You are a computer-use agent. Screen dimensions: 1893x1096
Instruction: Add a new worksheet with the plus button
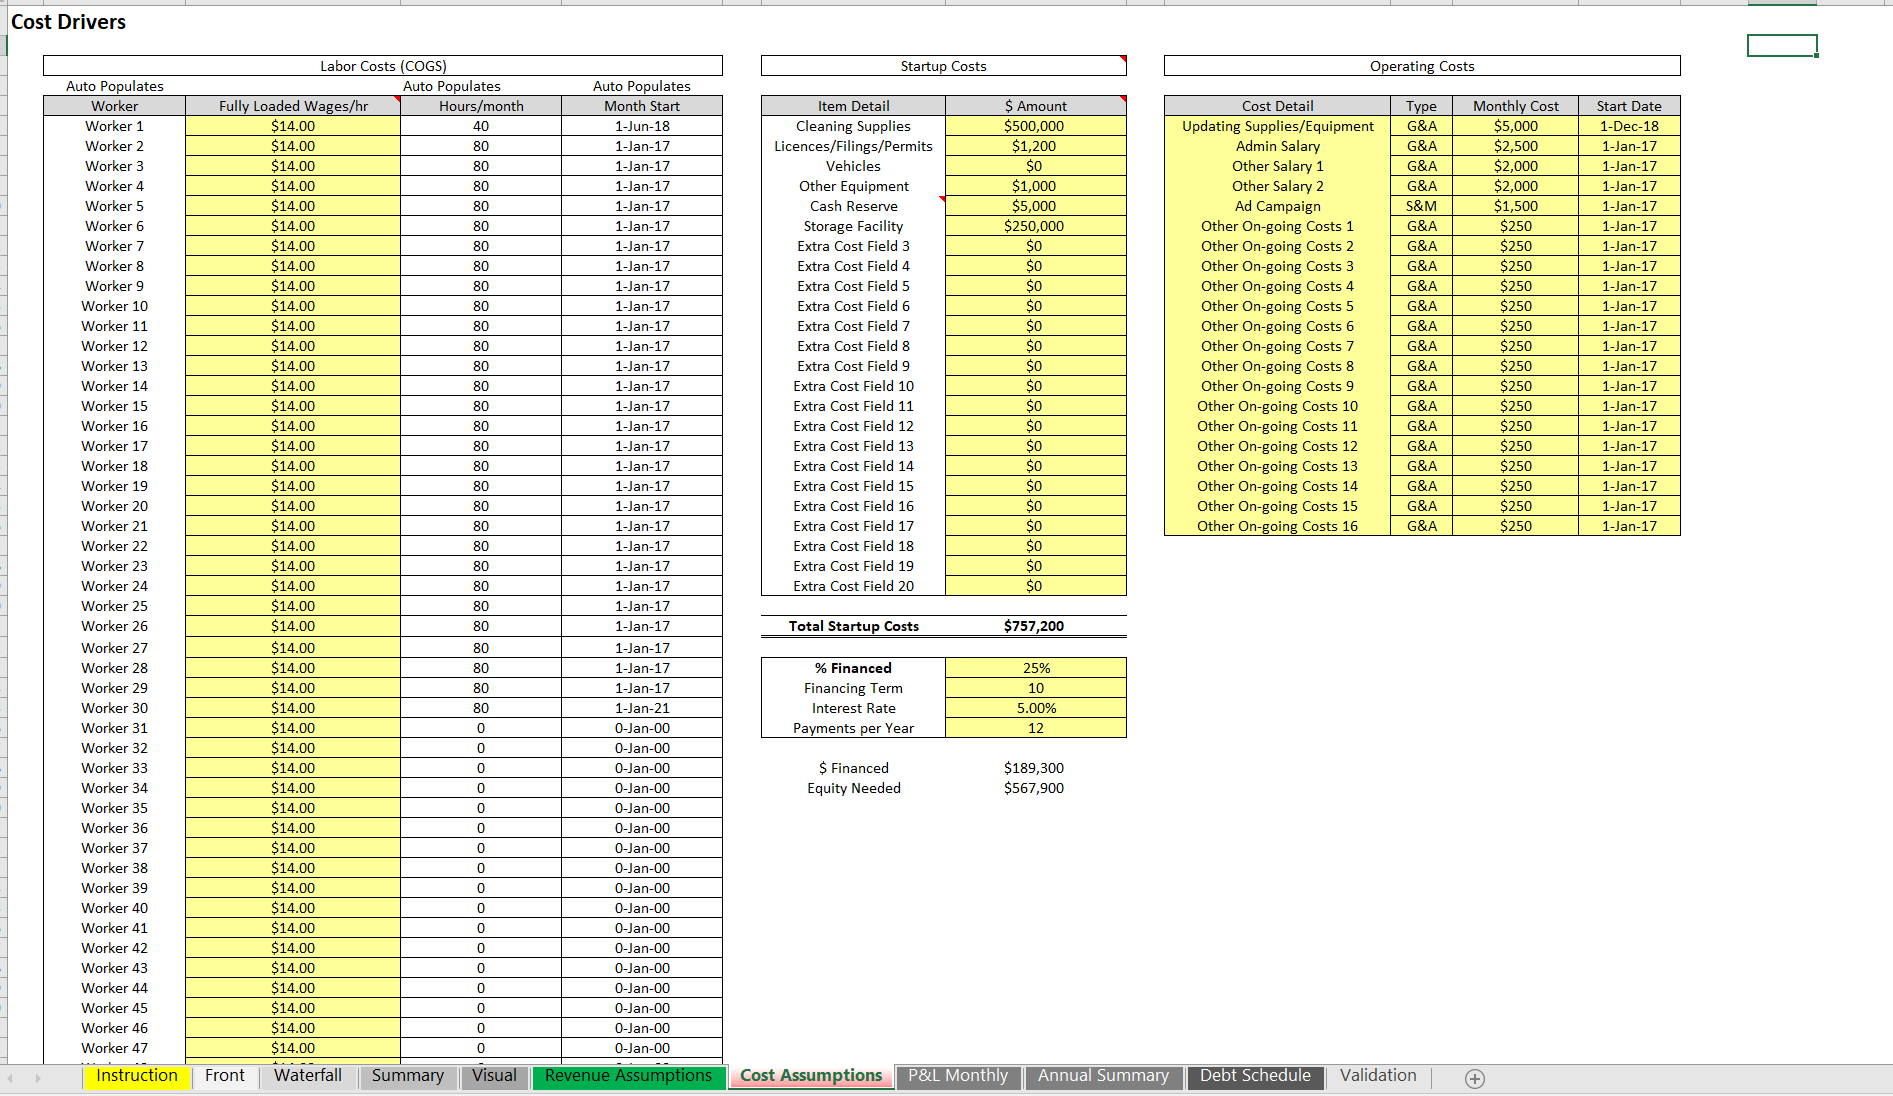[1473, 1078]
